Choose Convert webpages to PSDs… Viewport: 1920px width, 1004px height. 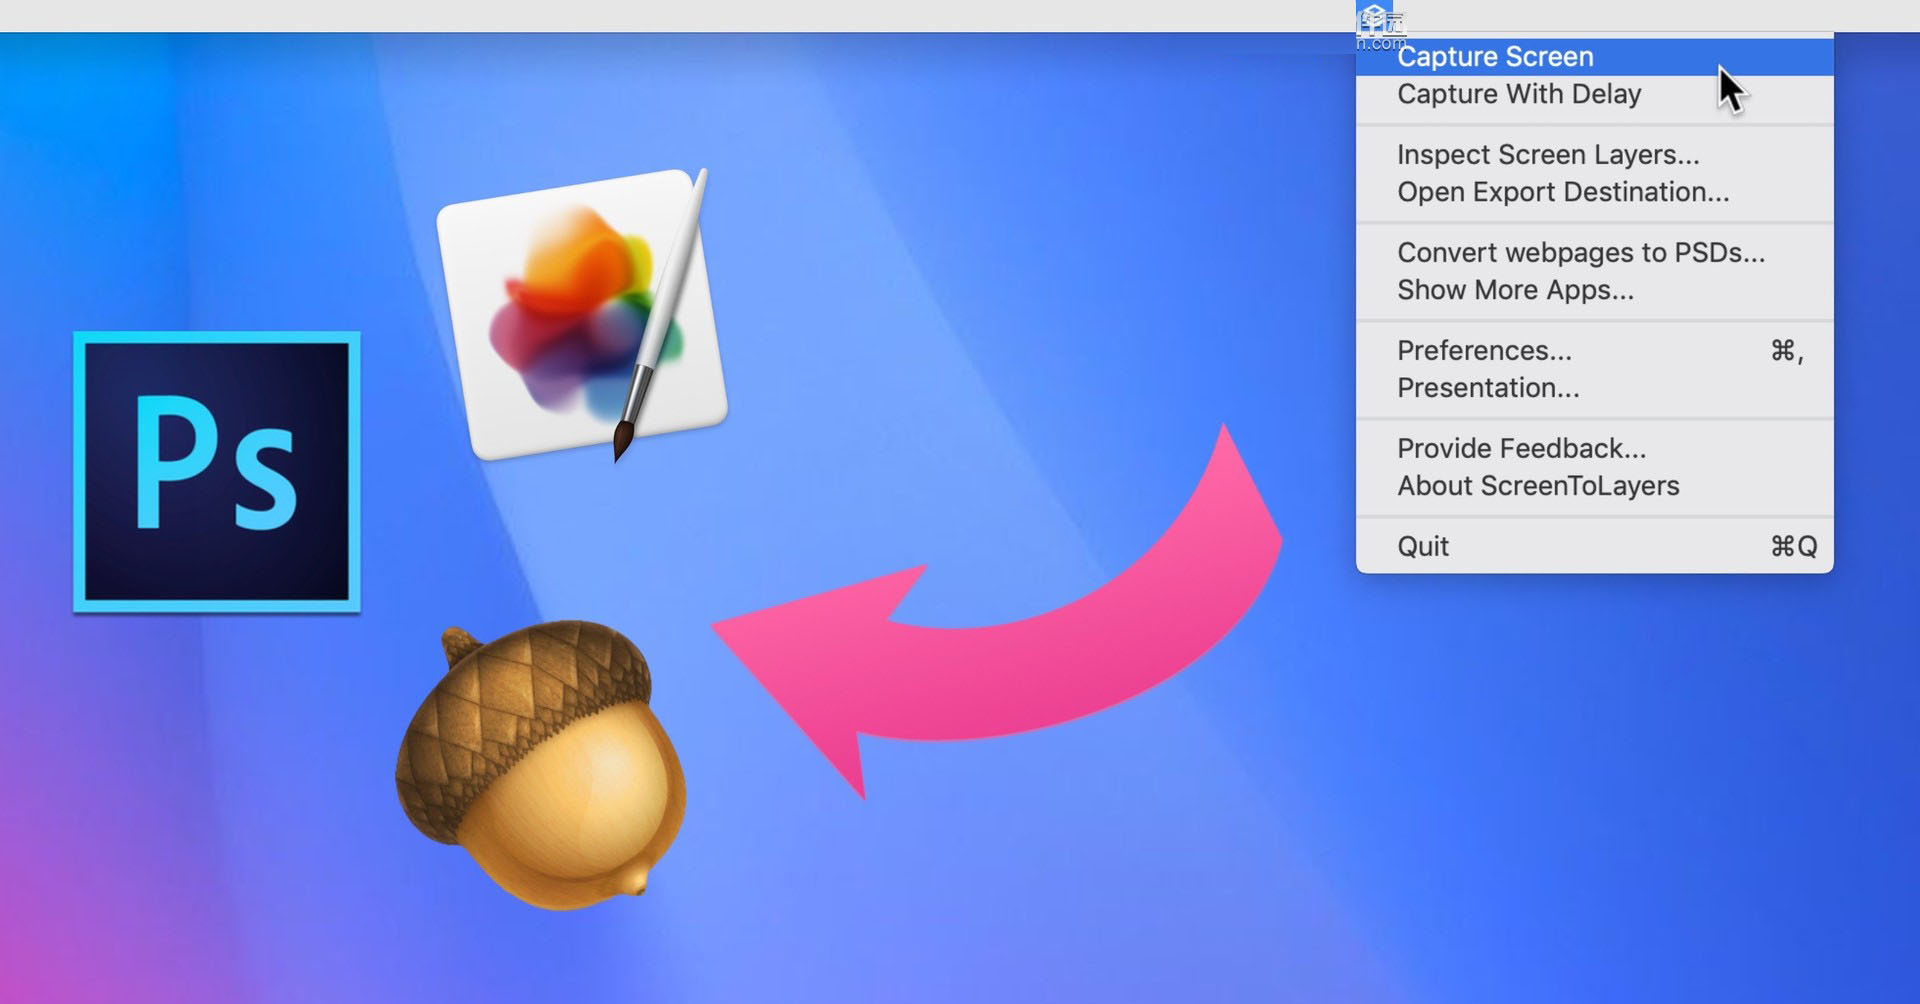[x=1594, y=253]
